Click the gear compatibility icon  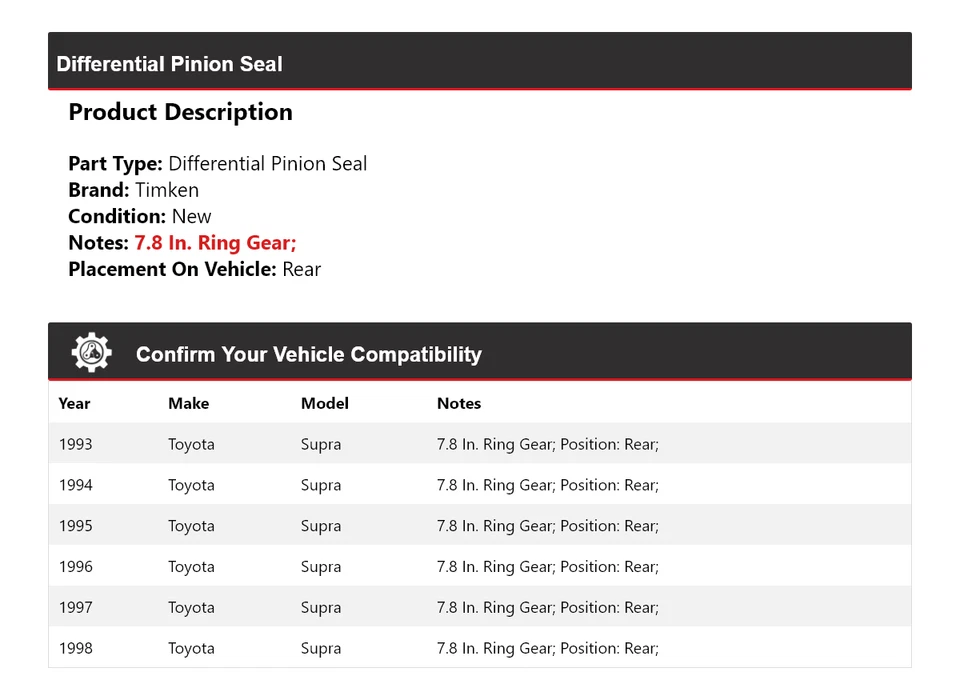(91, 353)
